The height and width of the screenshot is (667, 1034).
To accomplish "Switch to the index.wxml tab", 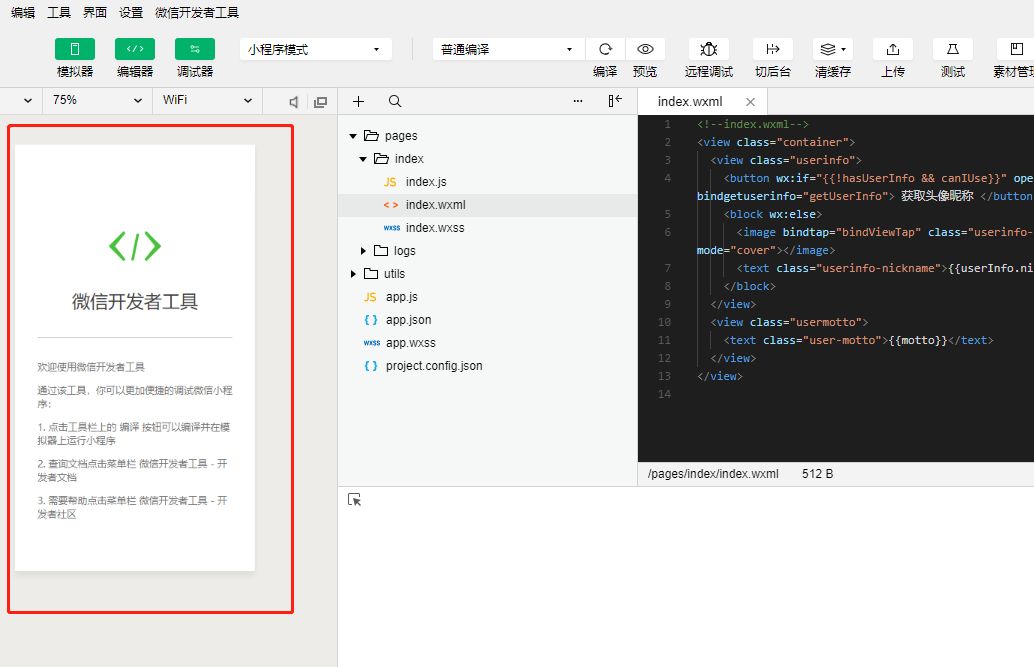I will coord(690,102).
